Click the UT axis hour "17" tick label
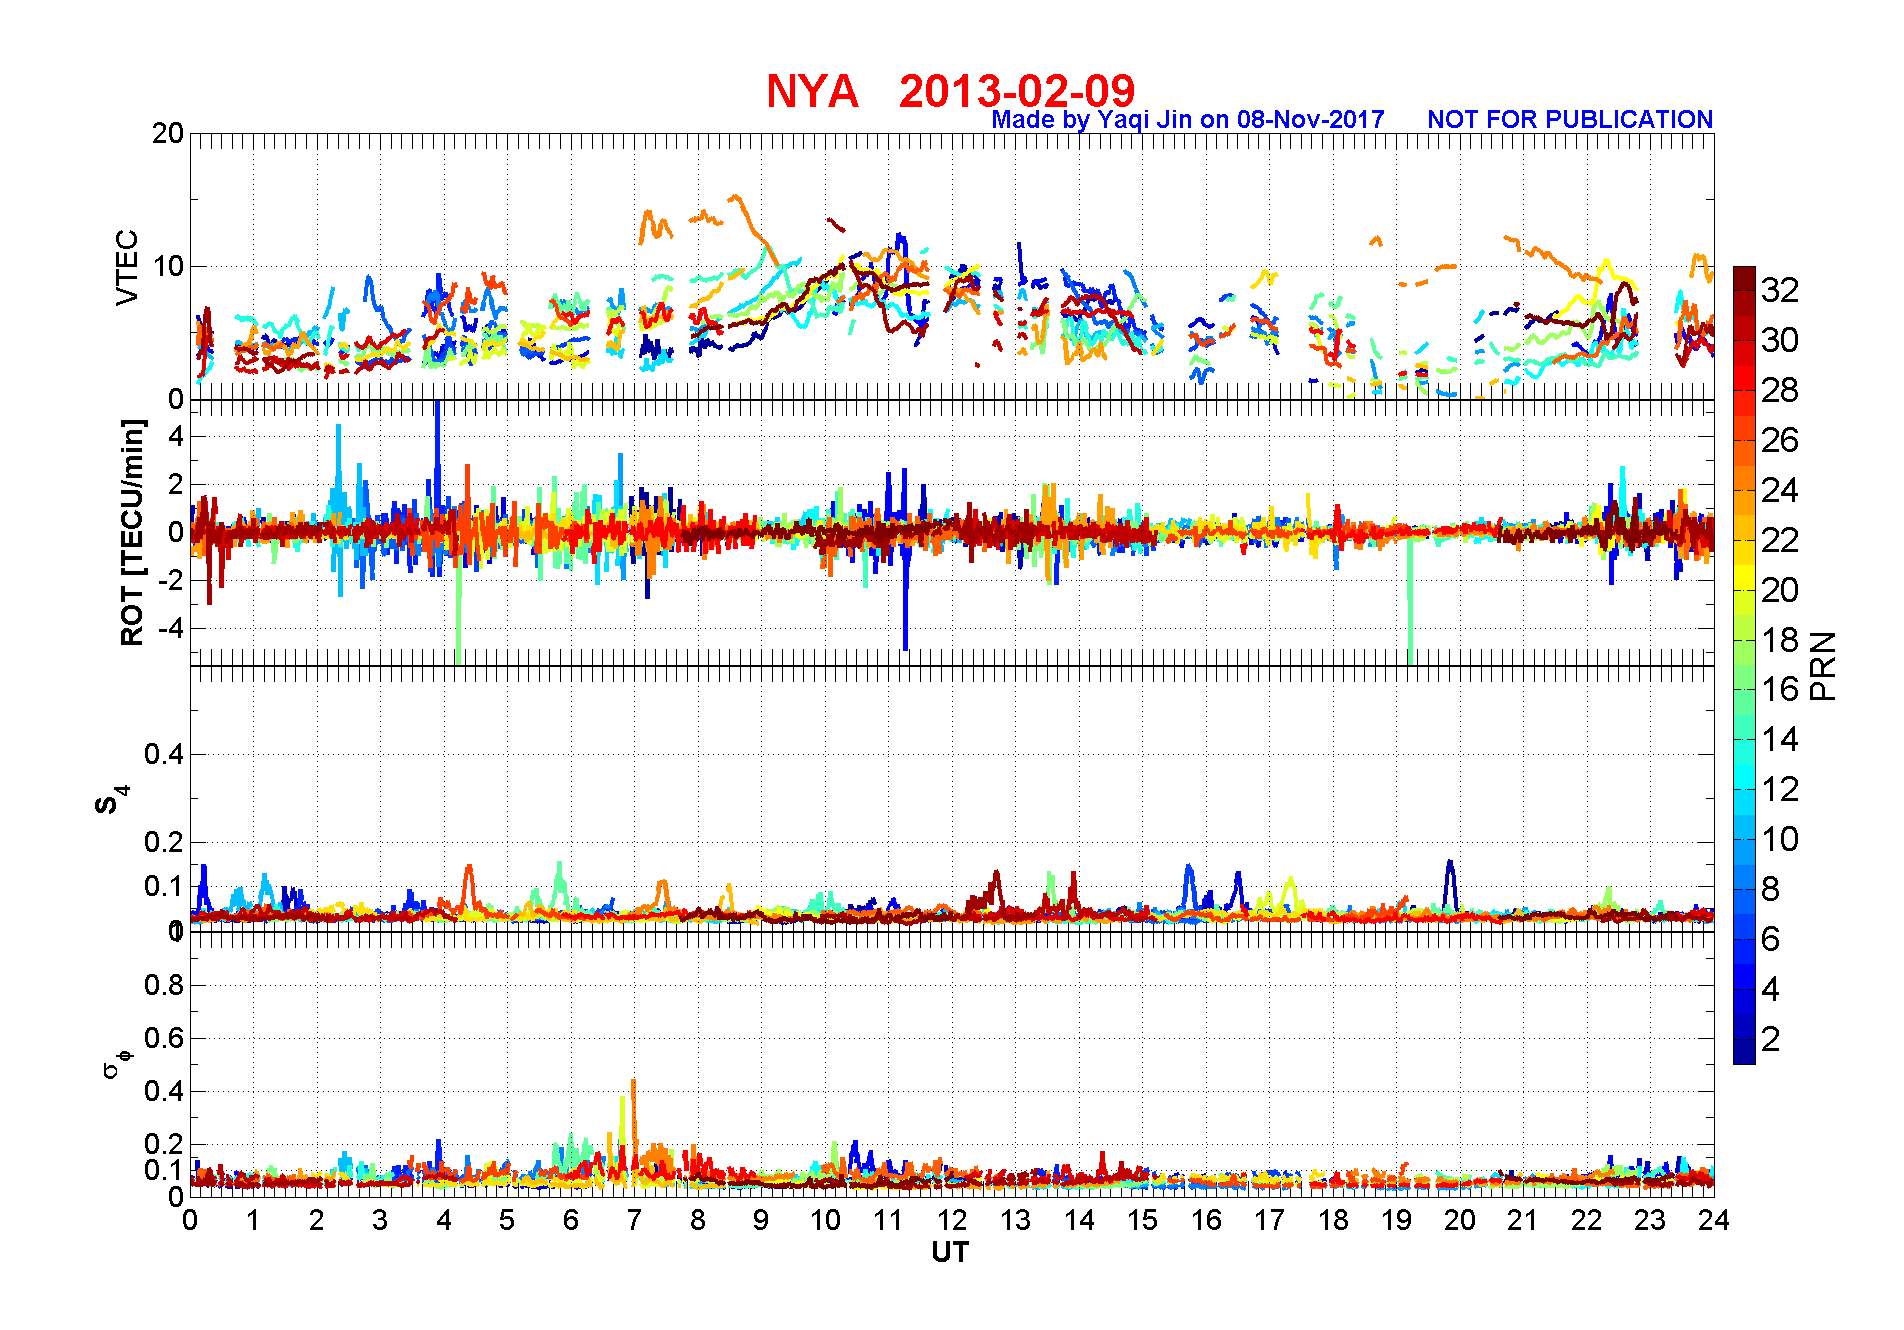The width and height of the screenshot is (1904, 1330). coord(1269,1220)
